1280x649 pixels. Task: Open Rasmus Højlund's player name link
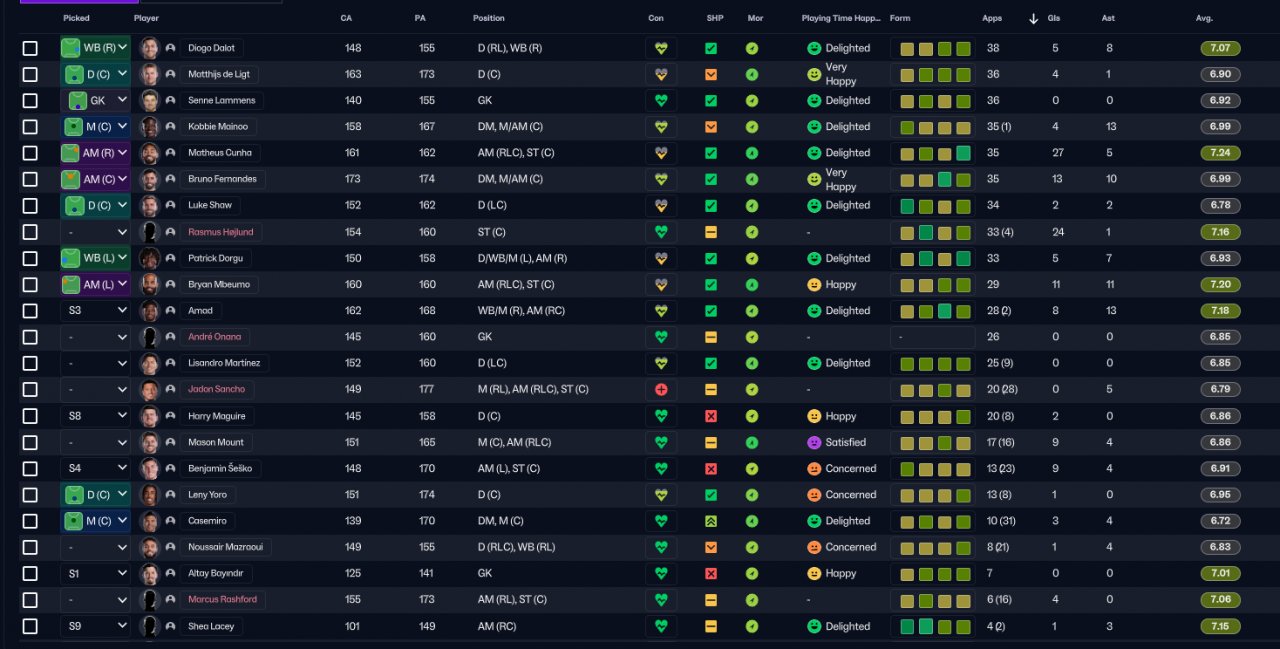[221, 232]
